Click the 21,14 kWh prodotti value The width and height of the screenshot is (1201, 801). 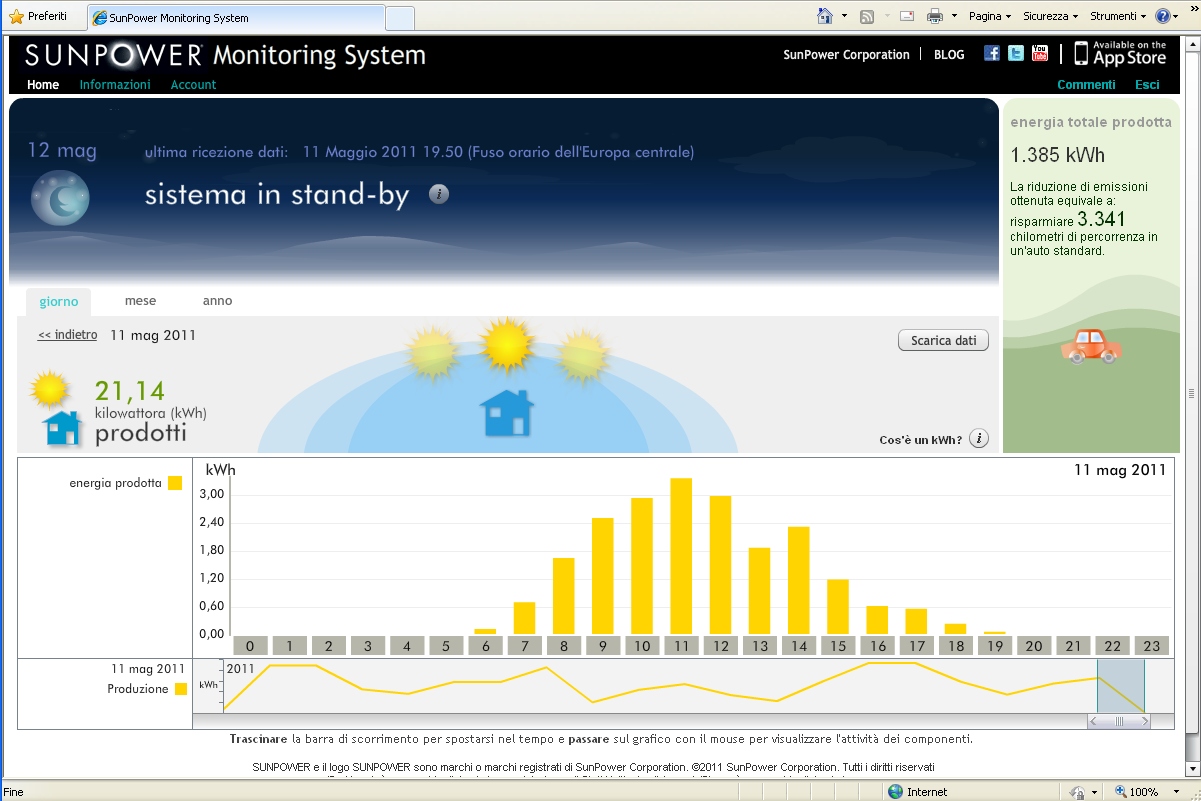click(x=130, y=391)
